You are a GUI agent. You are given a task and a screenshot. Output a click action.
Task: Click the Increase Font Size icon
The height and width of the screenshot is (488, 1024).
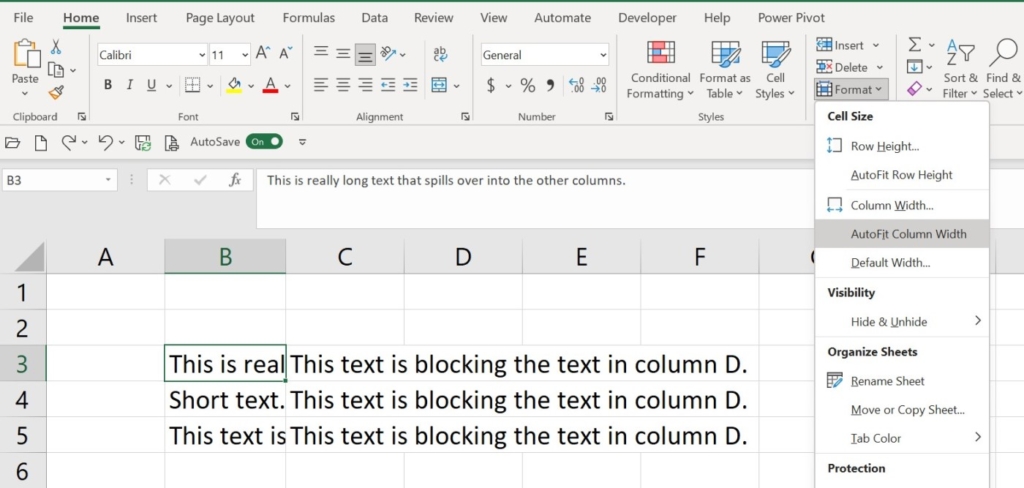coord(263,54)
